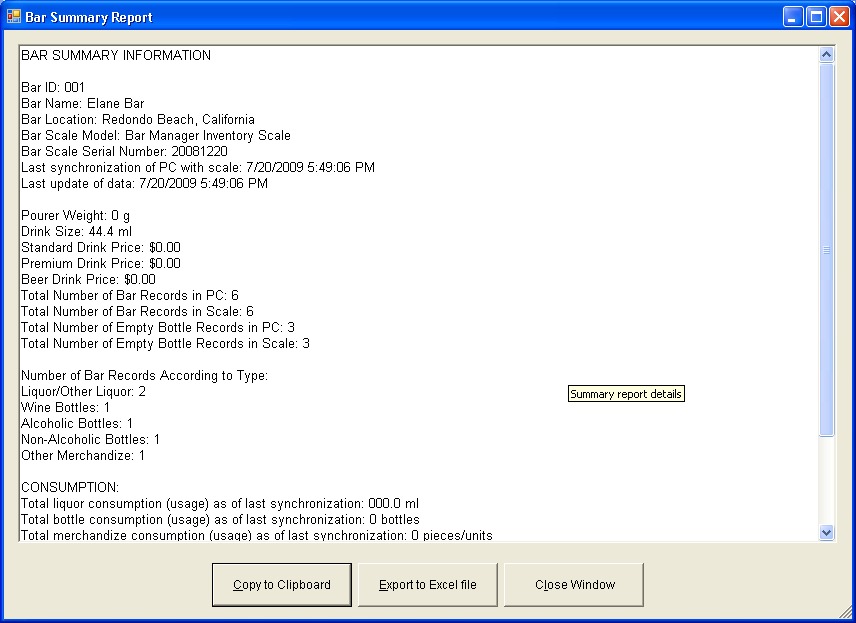Click the scrollbar track below the thumb

[827, 485]
